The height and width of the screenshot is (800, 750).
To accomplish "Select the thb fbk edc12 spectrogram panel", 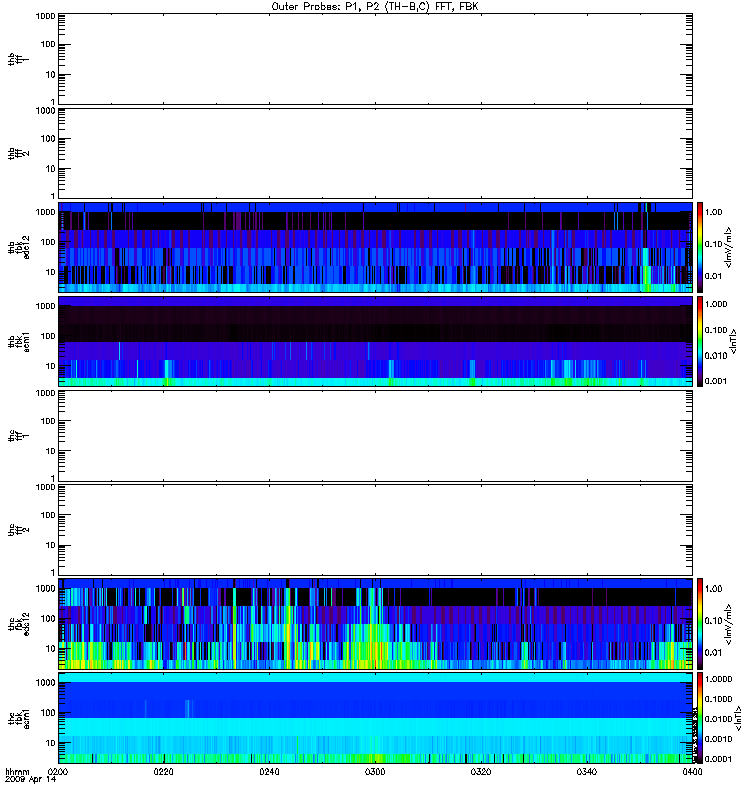I will click(x=375, y=247).
